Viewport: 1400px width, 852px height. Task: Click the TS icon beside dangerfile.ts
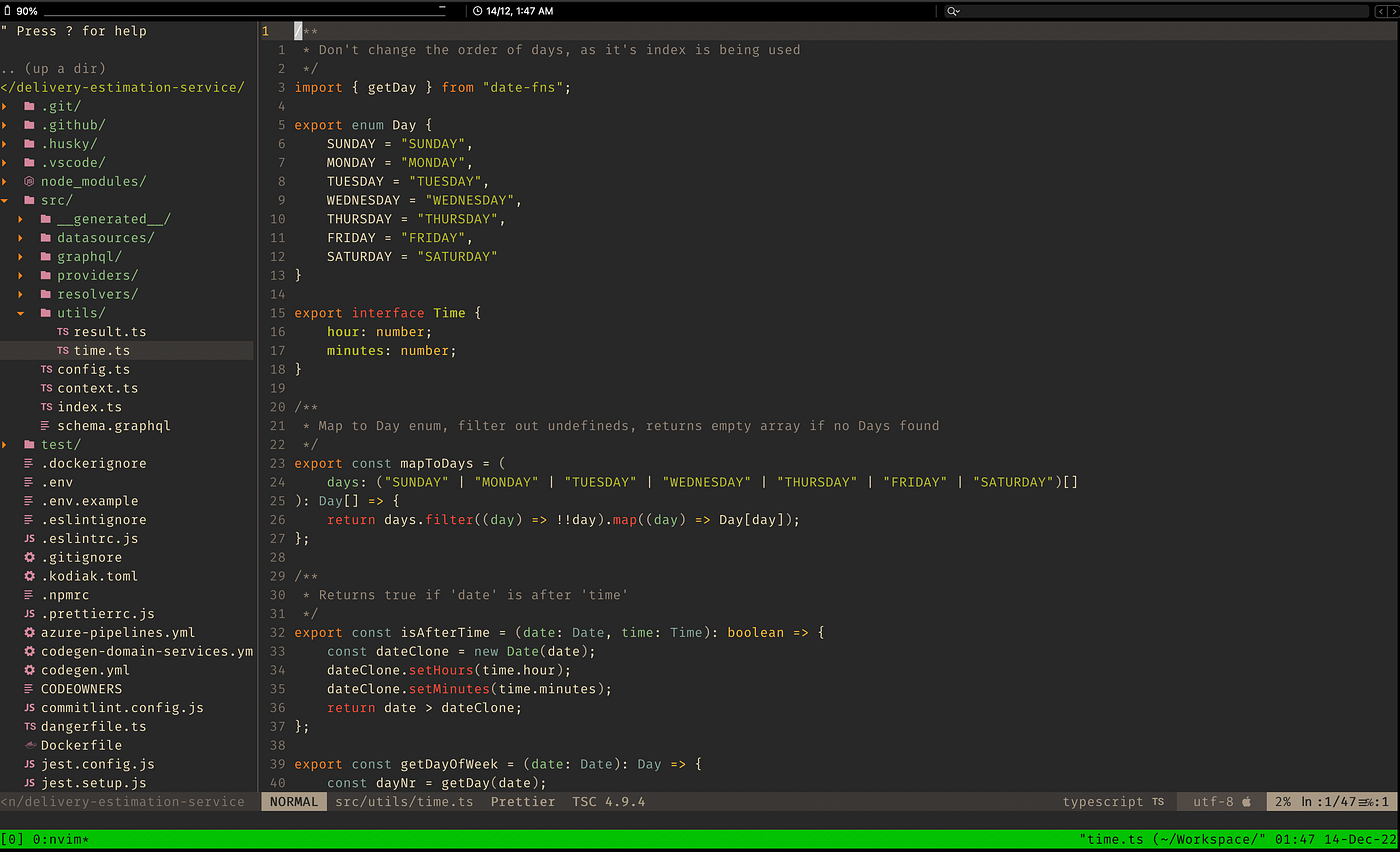[x=29, y=727]
